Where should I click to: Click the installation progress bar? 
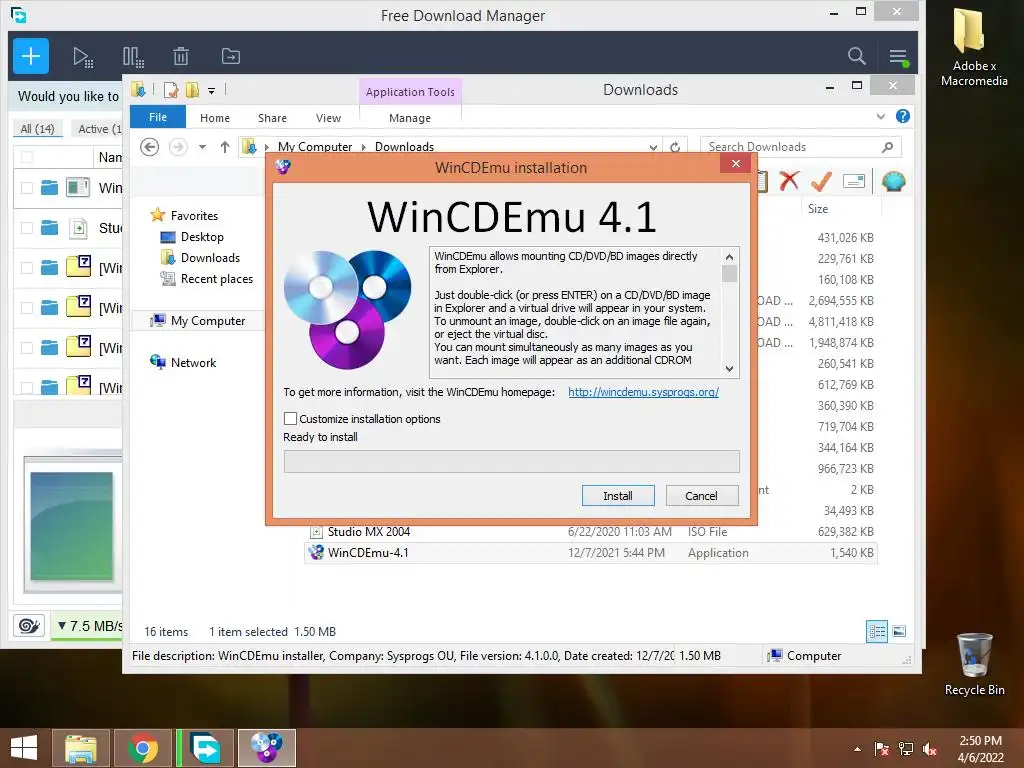(x=512, y=461)
